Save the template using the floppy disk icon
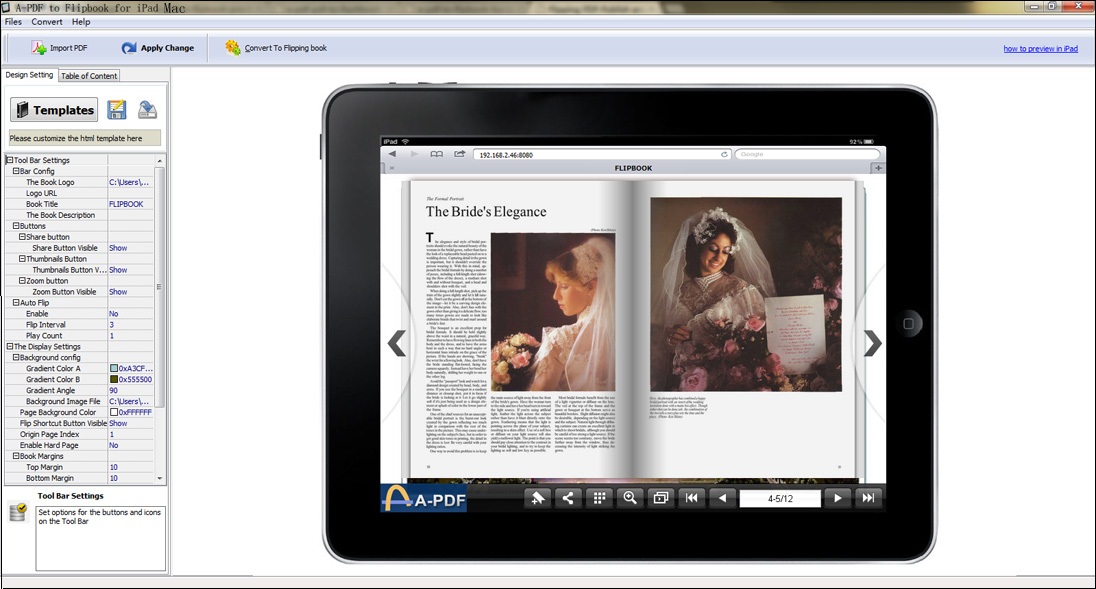This screenshot has height=589, width=1096. [117, 110]
